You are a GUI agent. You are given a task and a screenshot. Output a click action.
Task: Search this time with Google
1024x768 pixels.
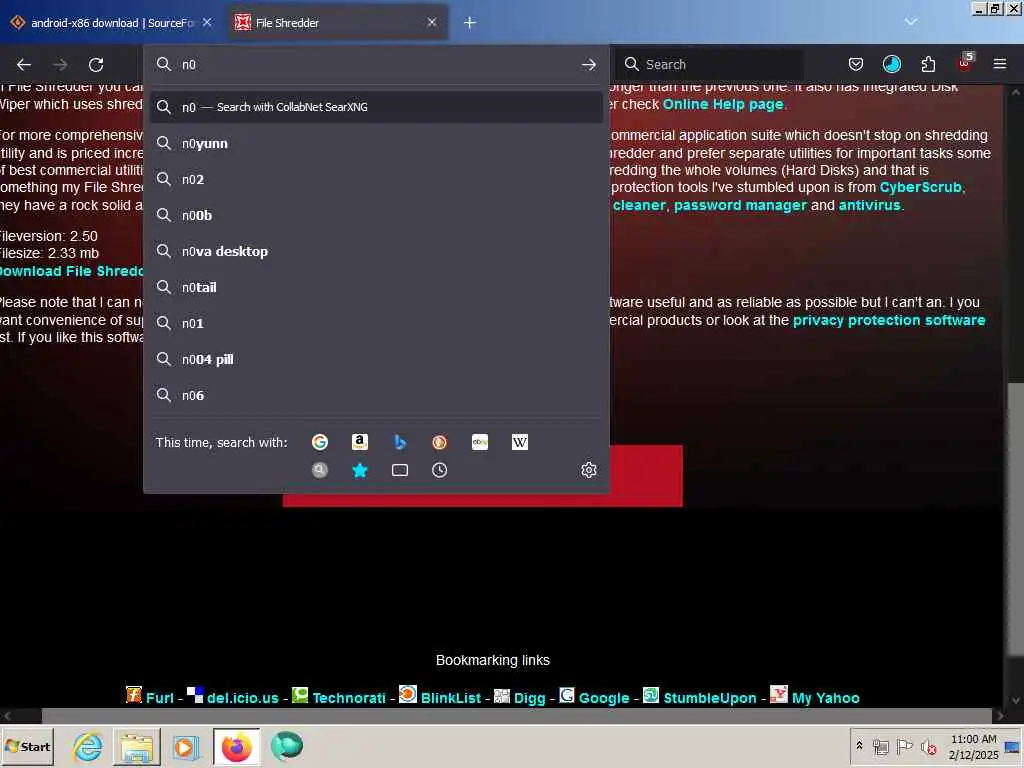(x=319, y=442)
